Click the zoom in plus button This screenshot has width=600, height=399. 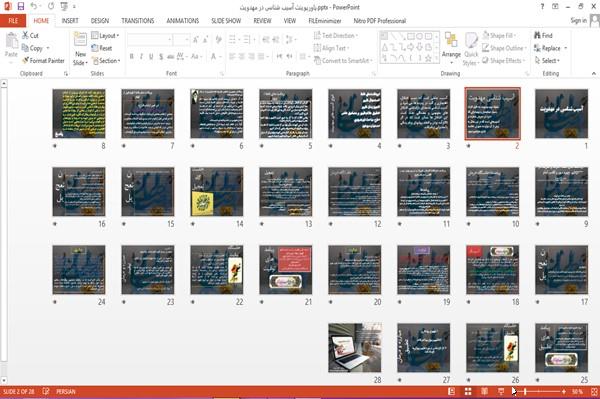coord(564,391)
